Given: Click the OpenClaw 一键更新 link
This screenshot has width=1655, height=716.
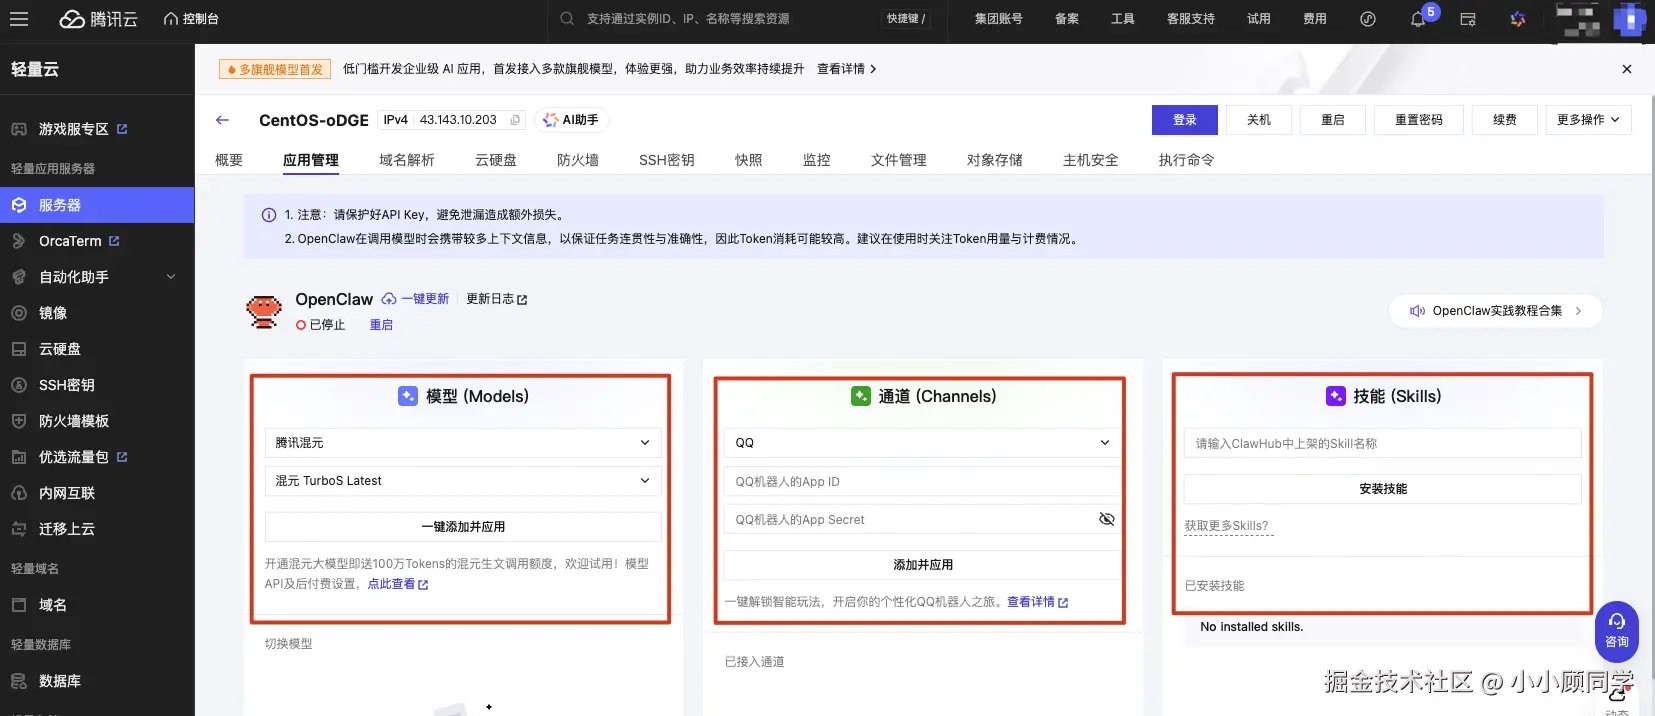Looking at the screenshot, I should (x=416, y=299).
